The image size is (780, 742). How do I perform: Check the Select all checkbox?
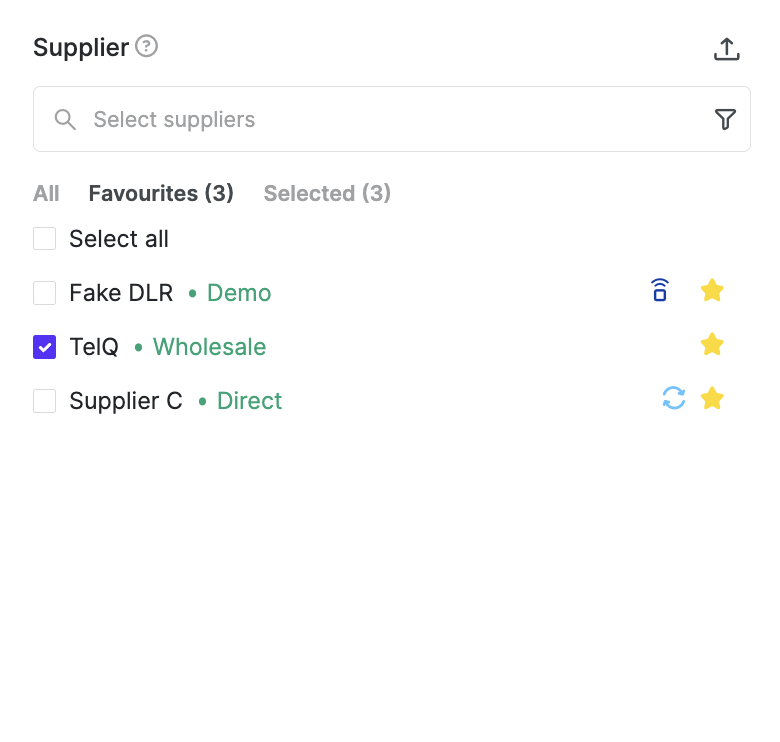point(44,239)
